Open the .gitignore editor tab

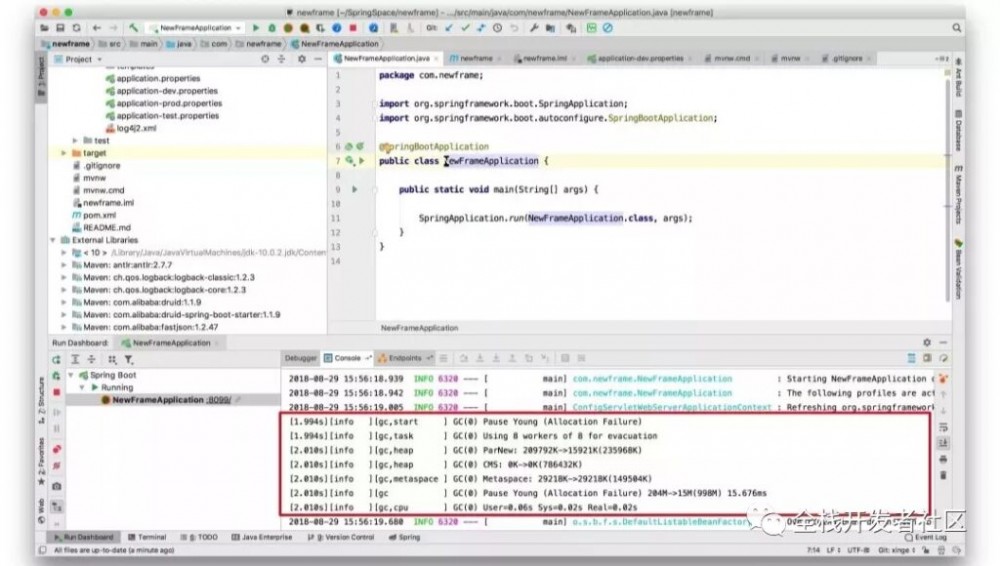(846, 58)
